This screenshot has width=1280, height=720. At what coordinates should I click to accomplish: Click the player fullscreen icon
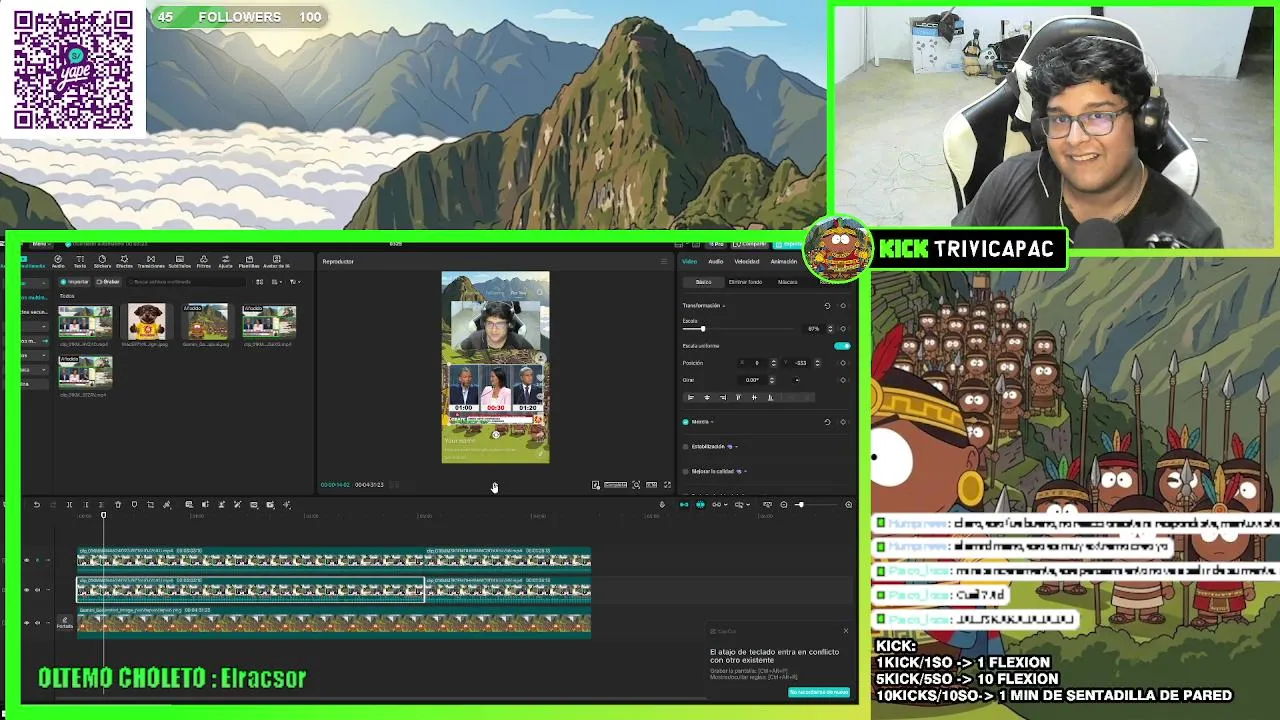click(668, 485)
